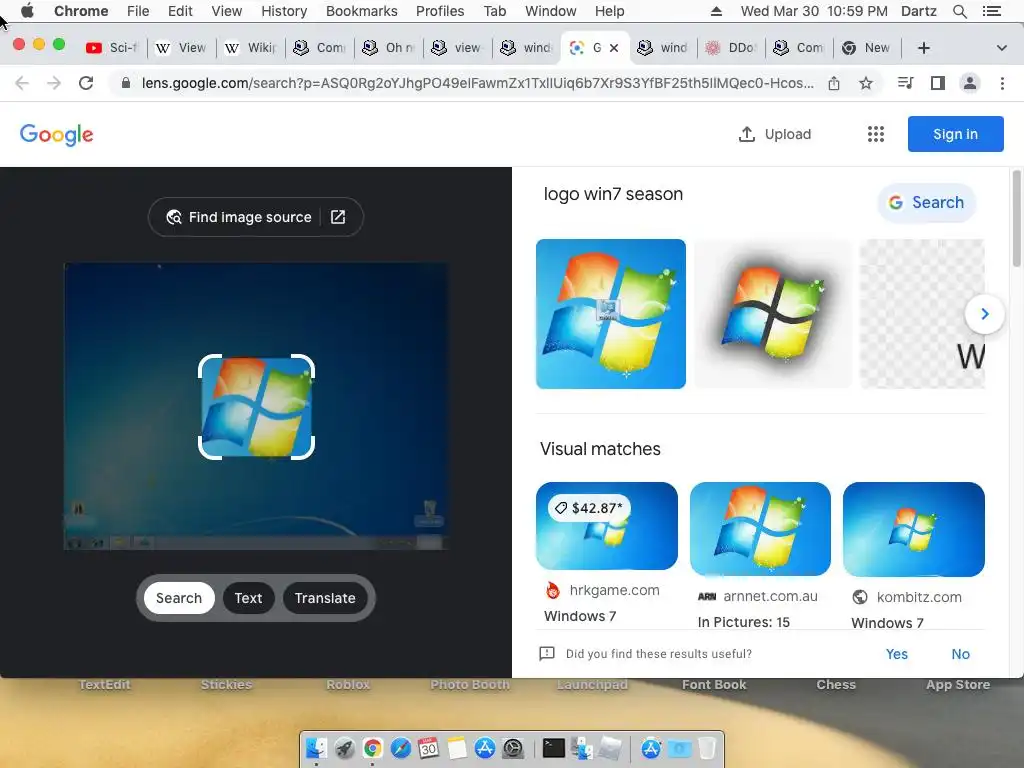Open Calendar from the dock
The height and width of the screenshot is (768, 1024).
click(x=428, y=748)
